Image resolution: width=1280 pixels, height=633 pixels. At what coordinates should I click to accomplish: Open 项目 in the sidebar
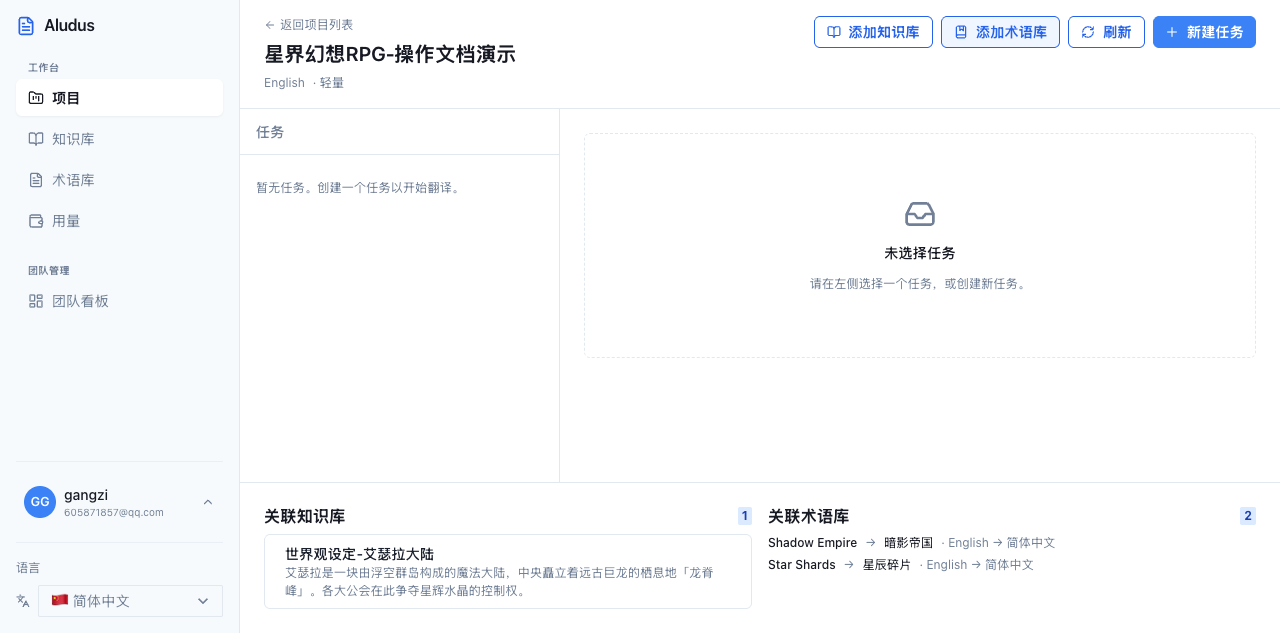119,98
